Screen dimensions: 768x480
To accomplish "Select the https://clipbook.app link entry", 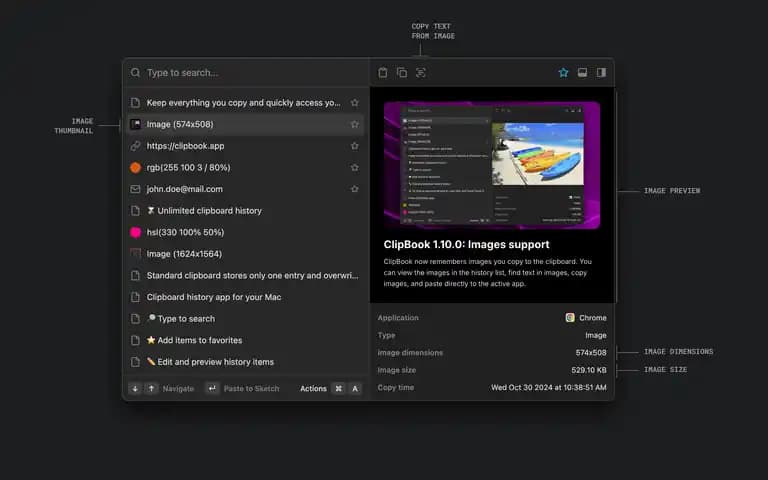I will coord(245,145).
